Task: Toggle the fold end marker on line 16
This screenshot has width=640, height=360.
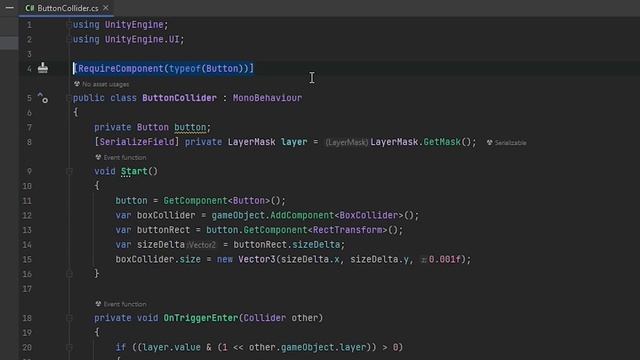Action: (69, 274)
